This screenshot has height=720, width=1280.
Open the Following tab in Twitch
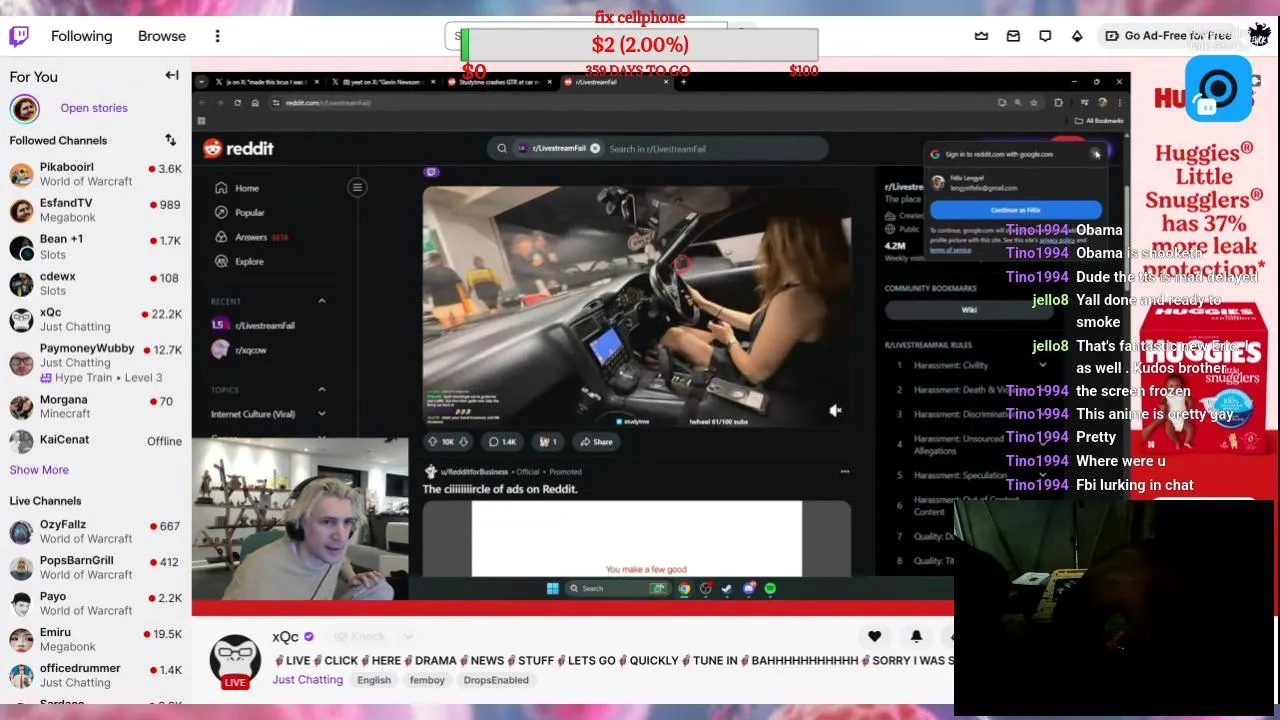82,36
